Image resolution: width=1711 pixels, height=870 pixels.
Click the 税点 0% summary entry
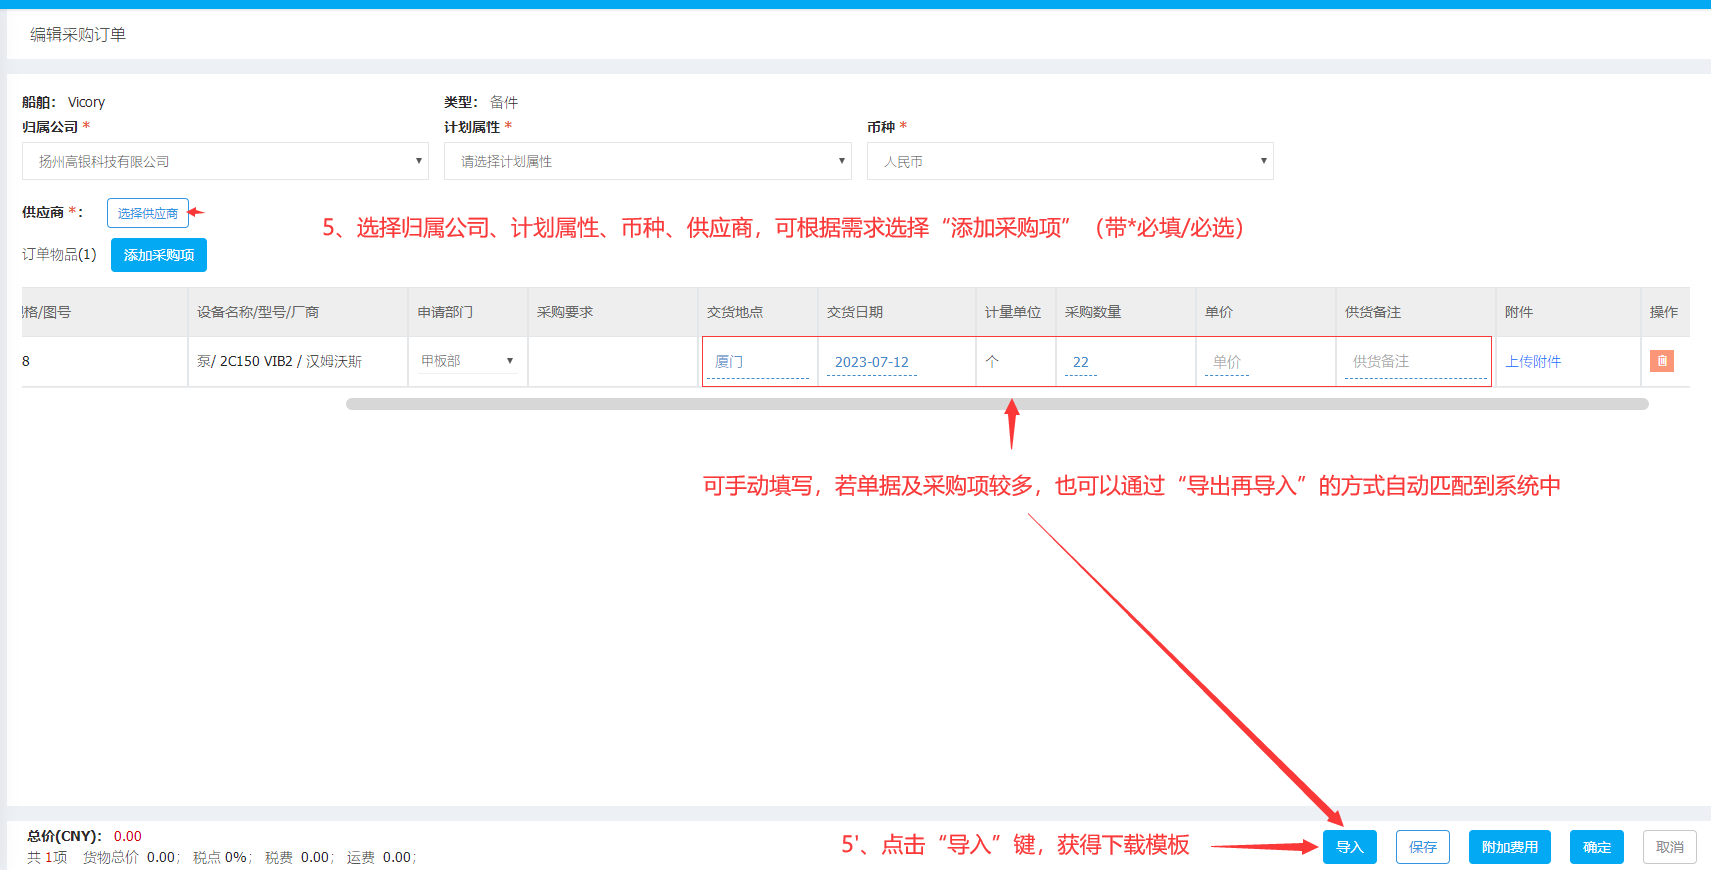pos(221,857)
